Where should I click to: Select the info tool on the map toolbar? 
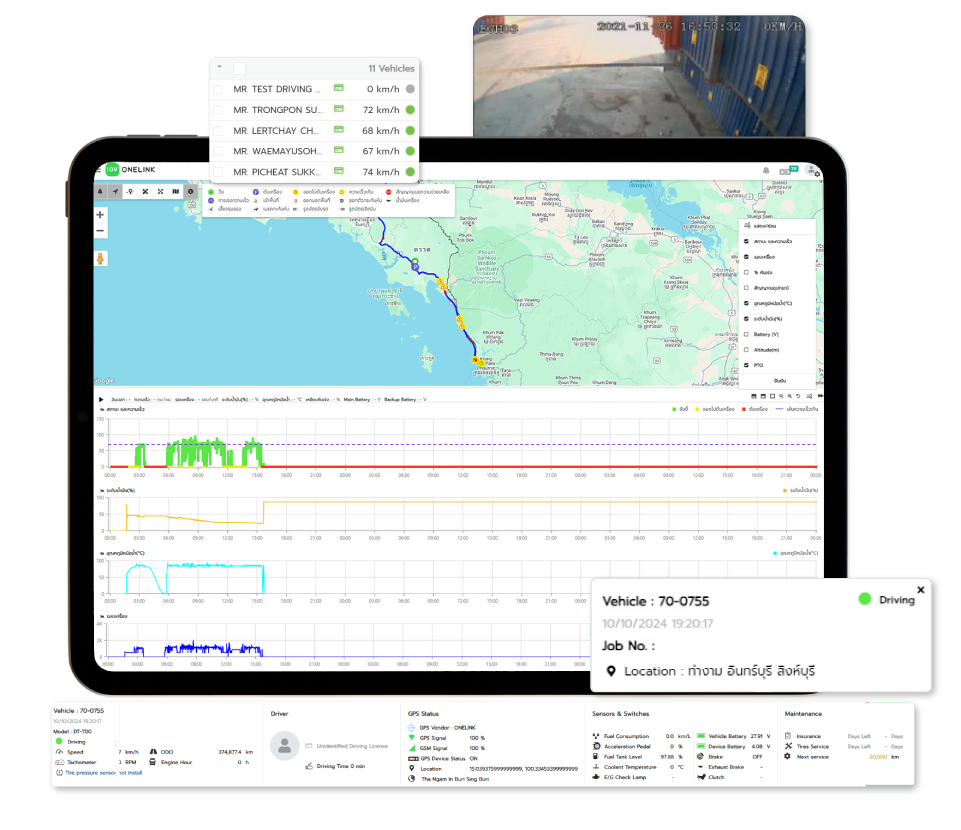[191, 191]
